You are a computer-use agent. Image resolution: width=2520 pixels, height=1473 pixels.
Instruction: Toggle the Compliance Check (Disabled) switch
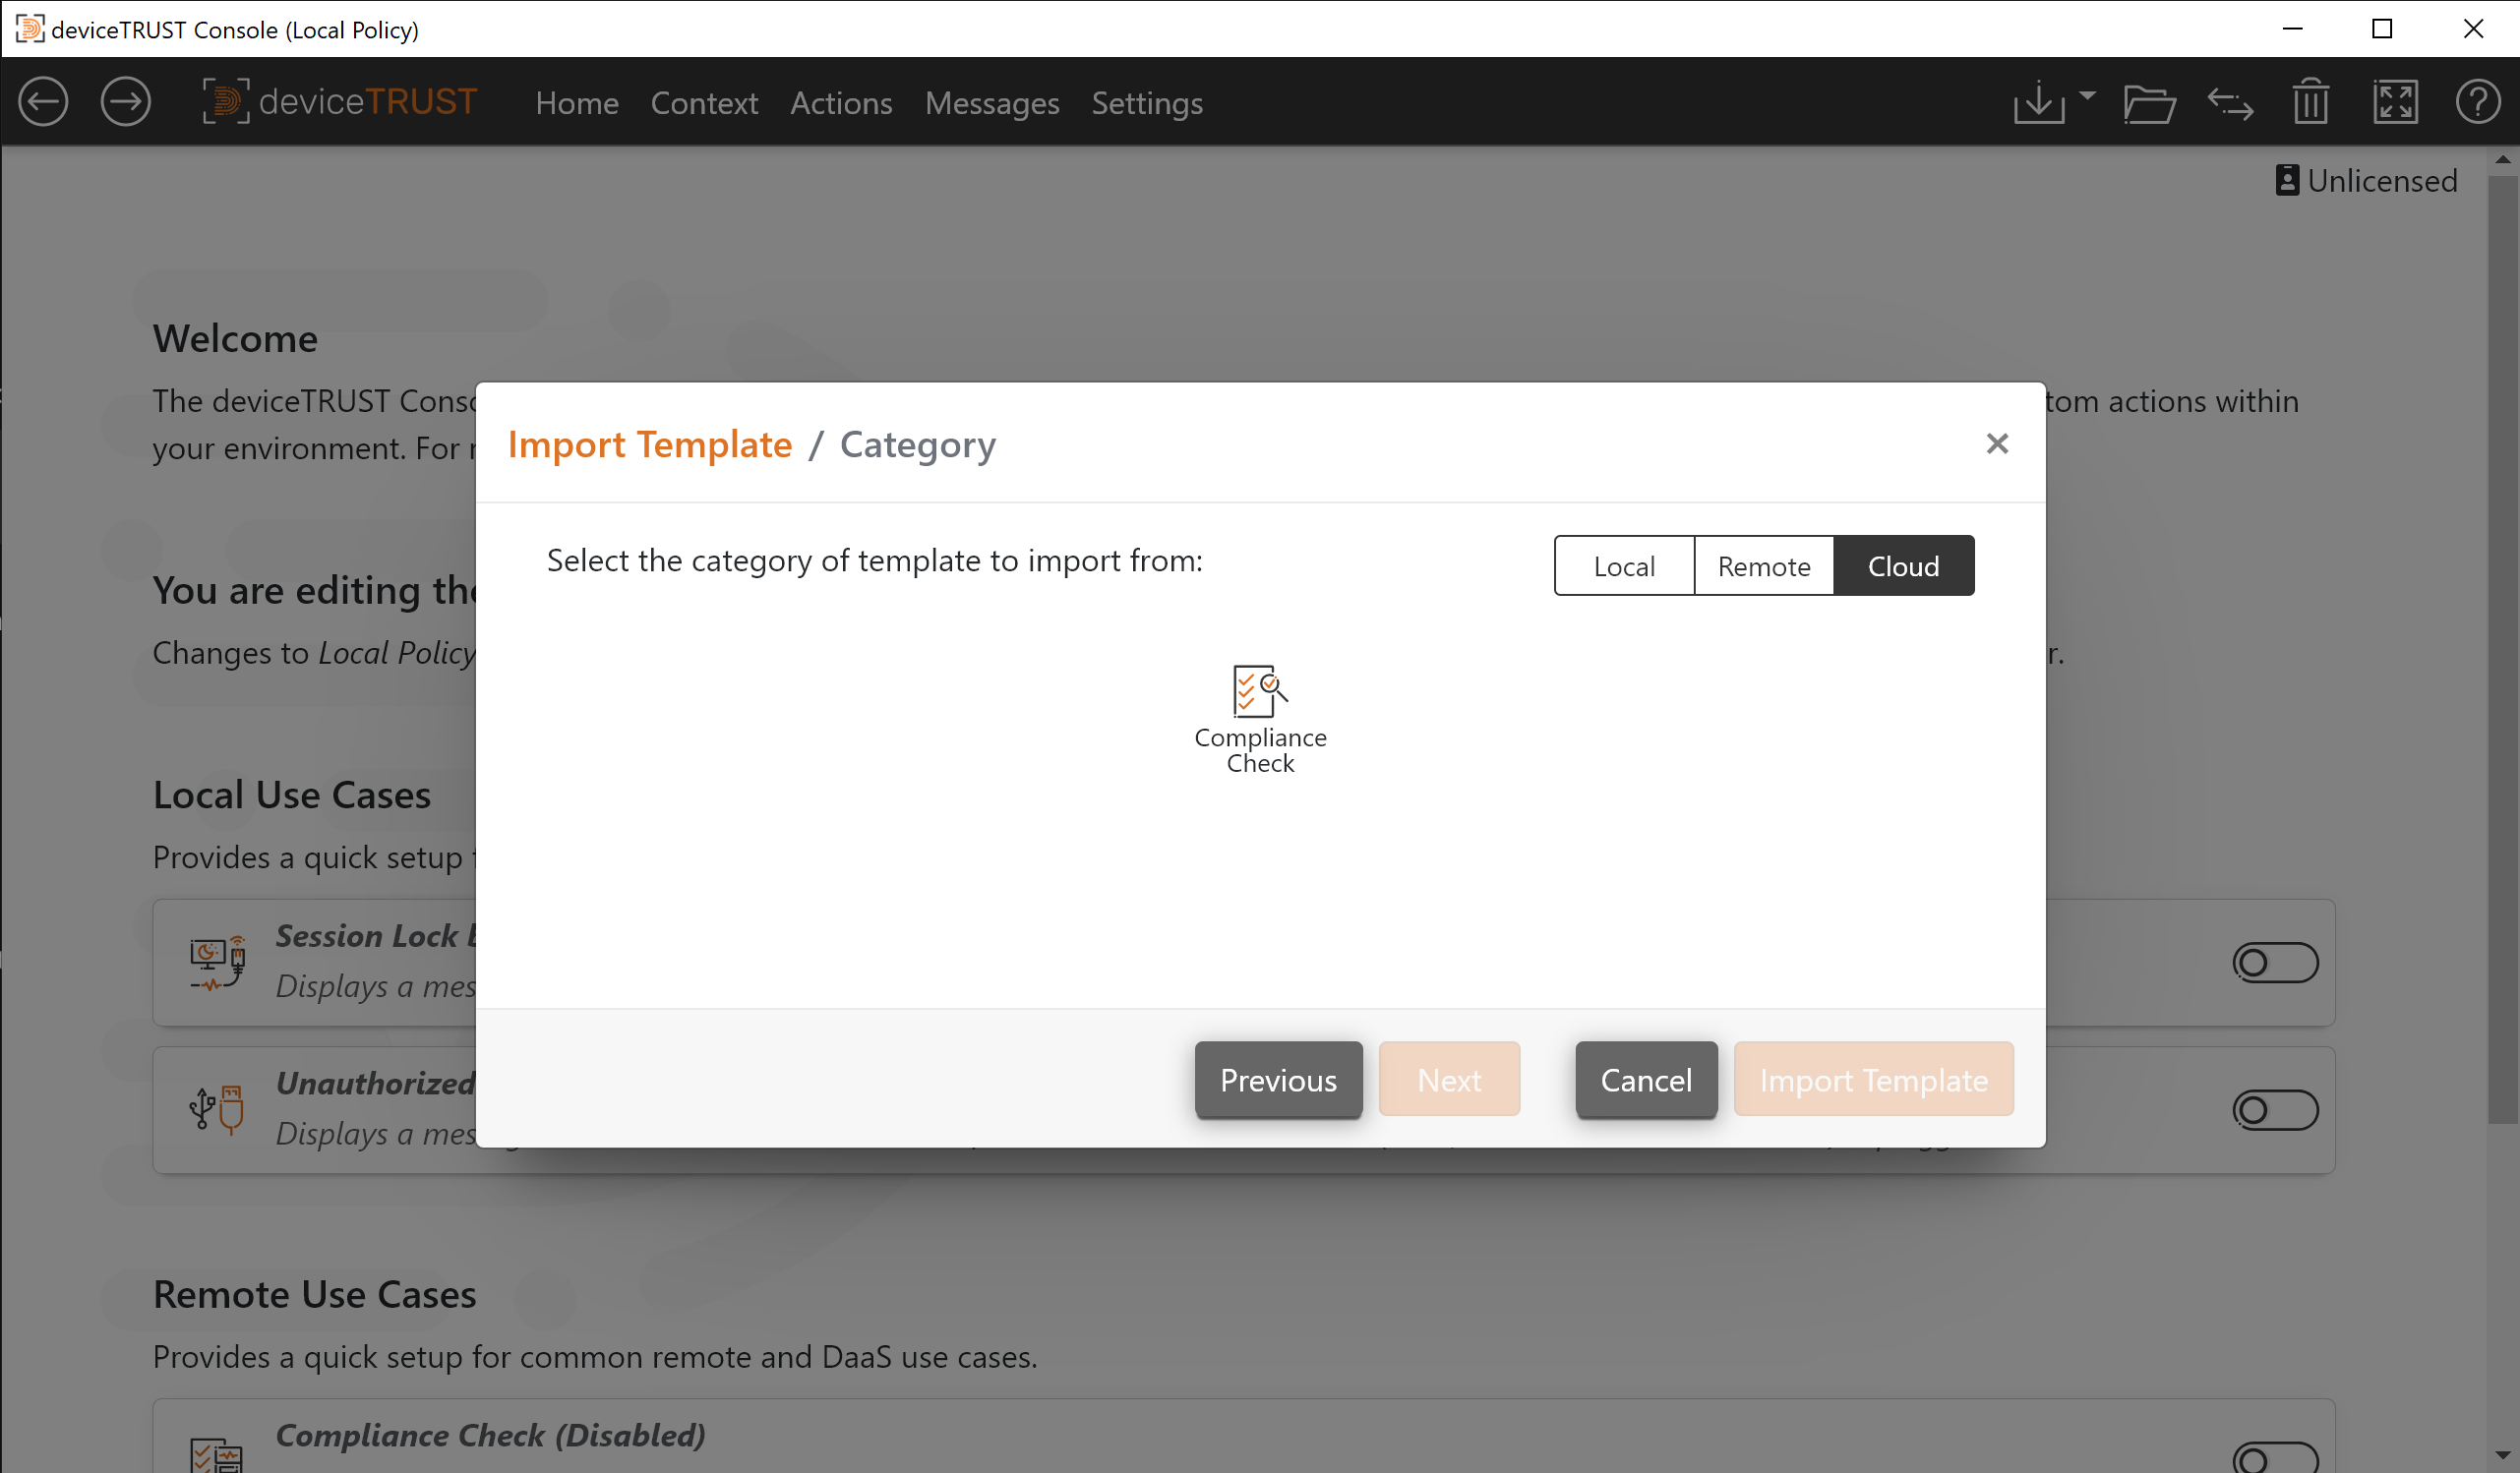pos(2275,1458)
